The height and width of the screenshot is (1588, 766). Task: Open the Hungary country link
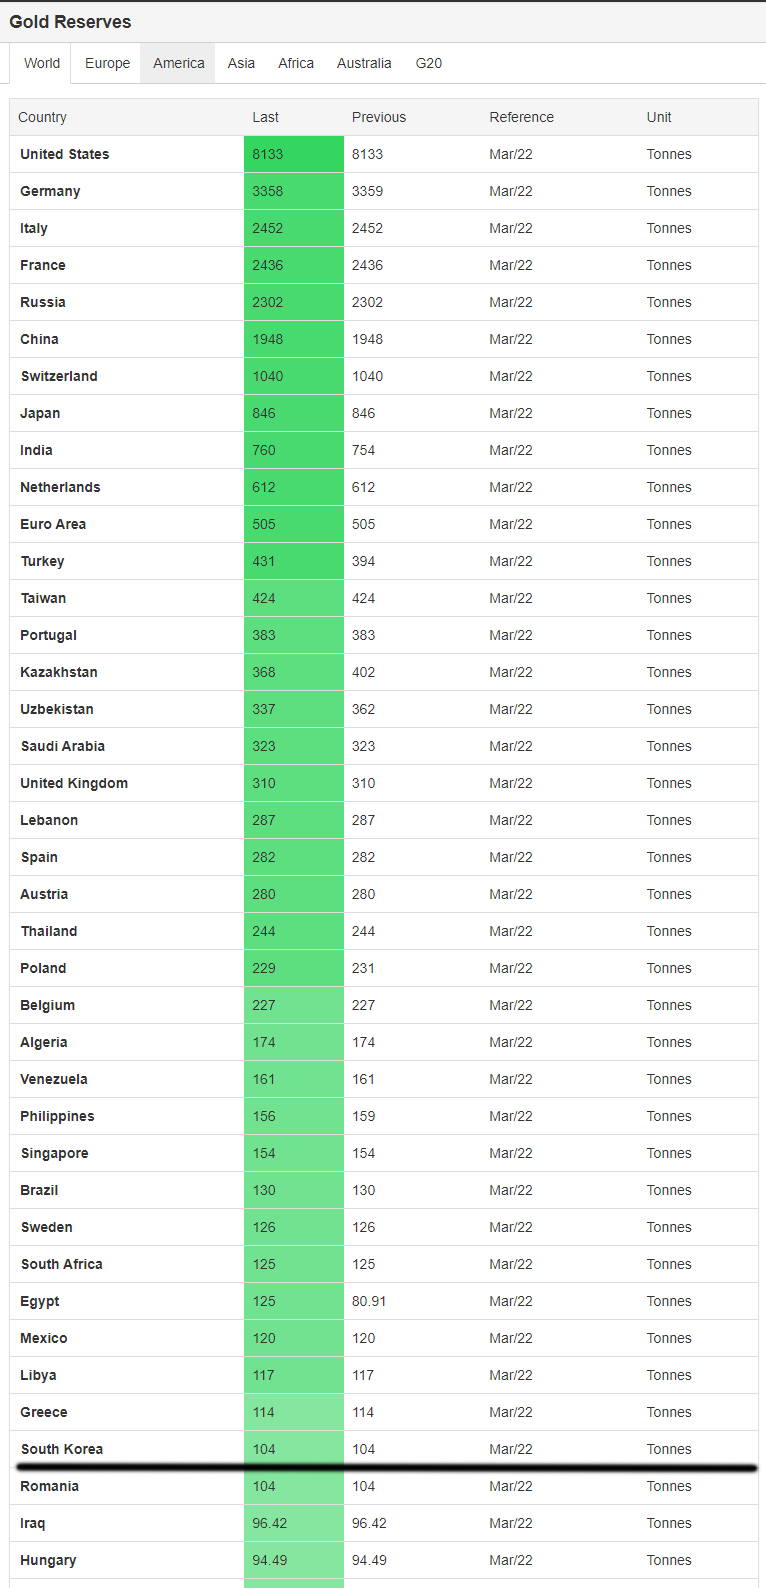[x=48, y=1560]
